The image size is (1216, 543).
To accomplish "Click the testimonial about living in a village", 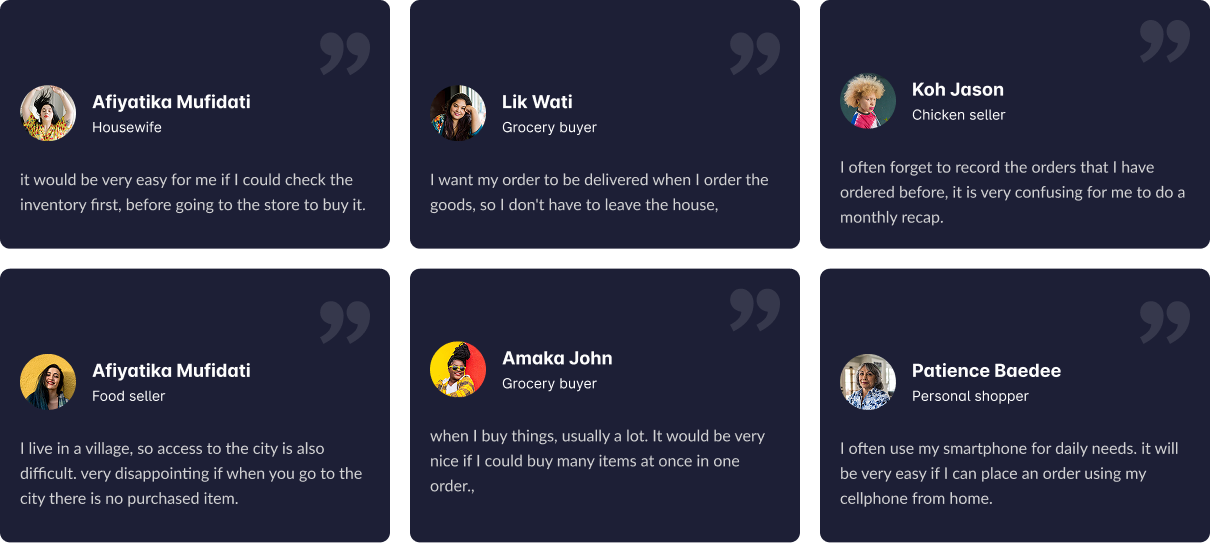I will 191,473.
